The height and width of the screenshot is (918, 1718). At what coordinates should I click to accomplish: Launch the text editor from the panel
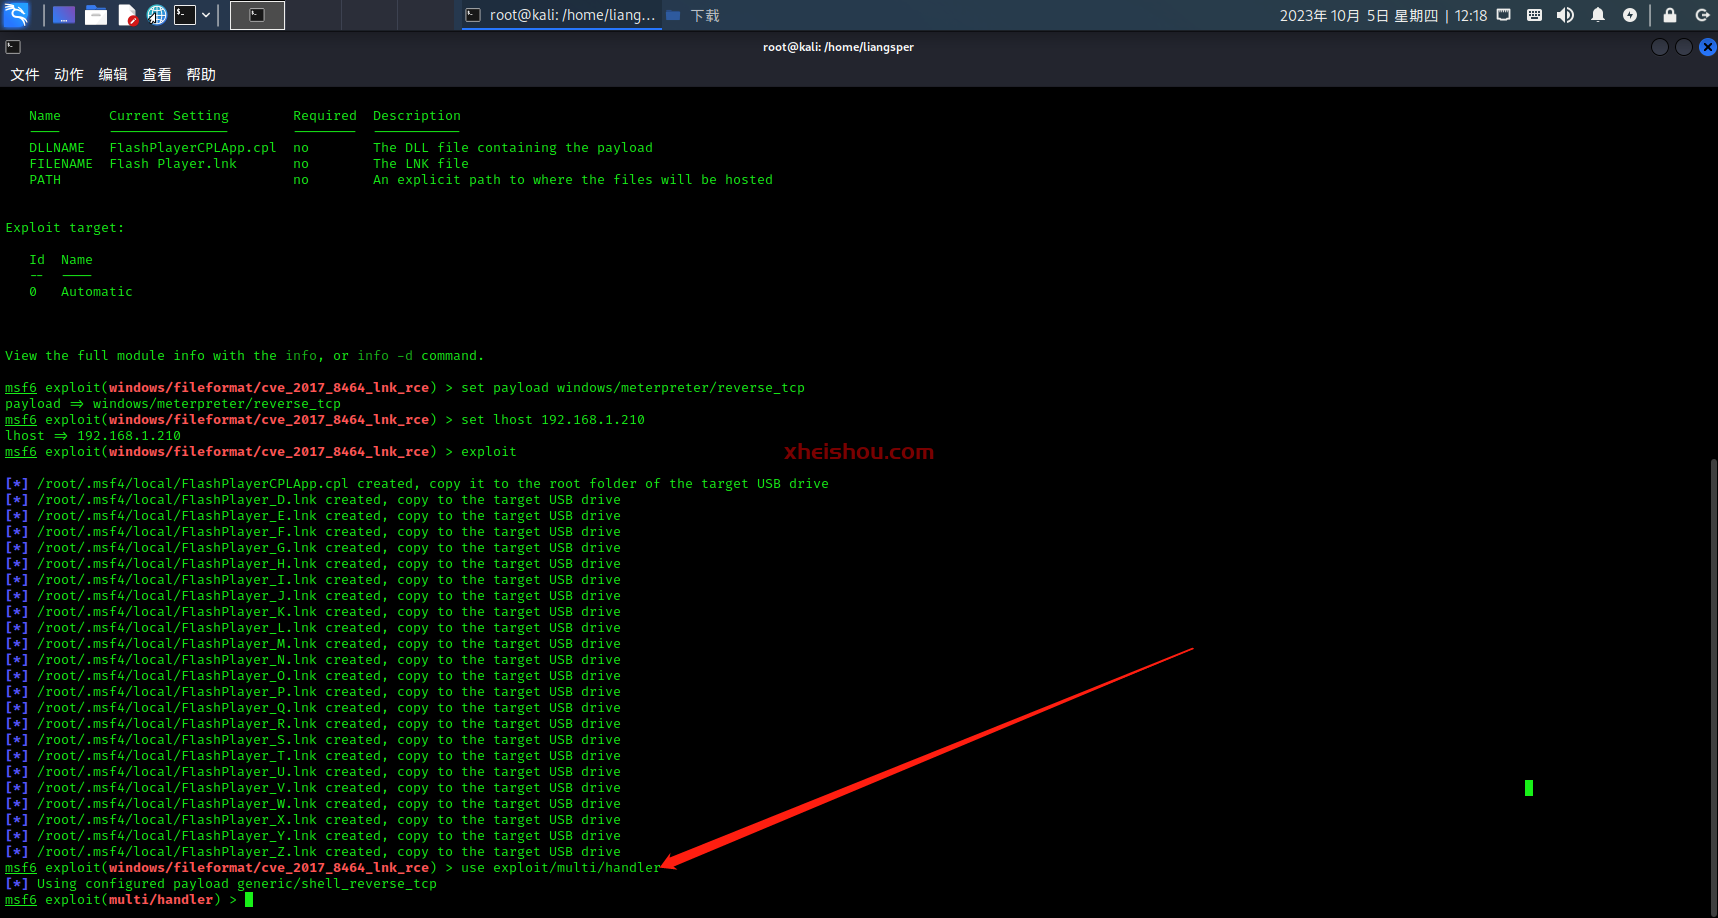(x=127, y=15)
